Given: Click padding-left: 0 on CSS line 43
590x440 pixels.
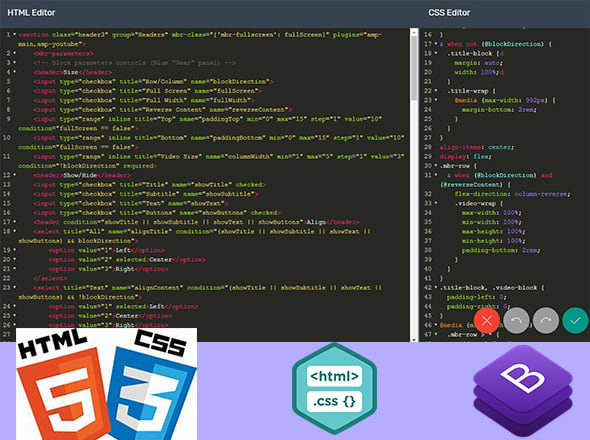Looking at the screenshot, I should [476, 297].
